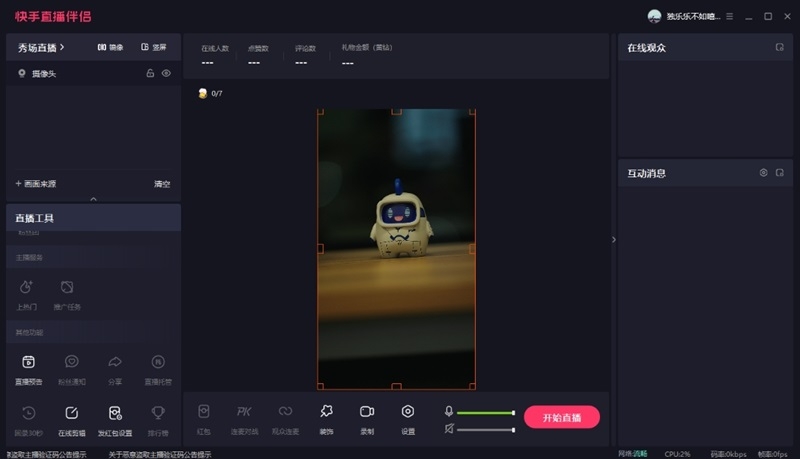Click the 开始直播 start streaming button
This screenshot has width=800, height=459.
tap(561, 417)
